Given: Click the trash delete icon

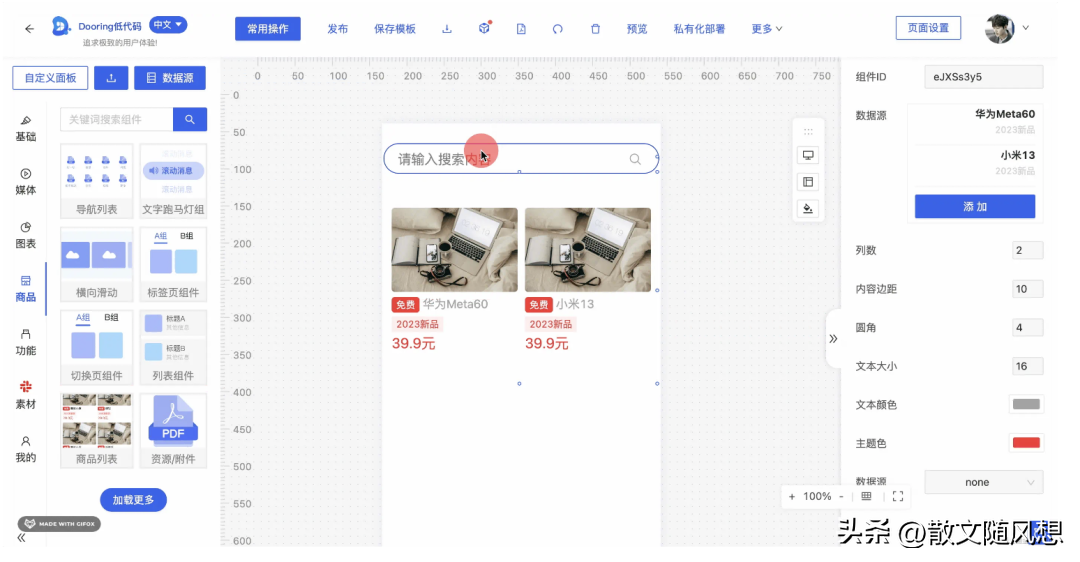Looking at the screenshot, I should click(x=595, y=29).
